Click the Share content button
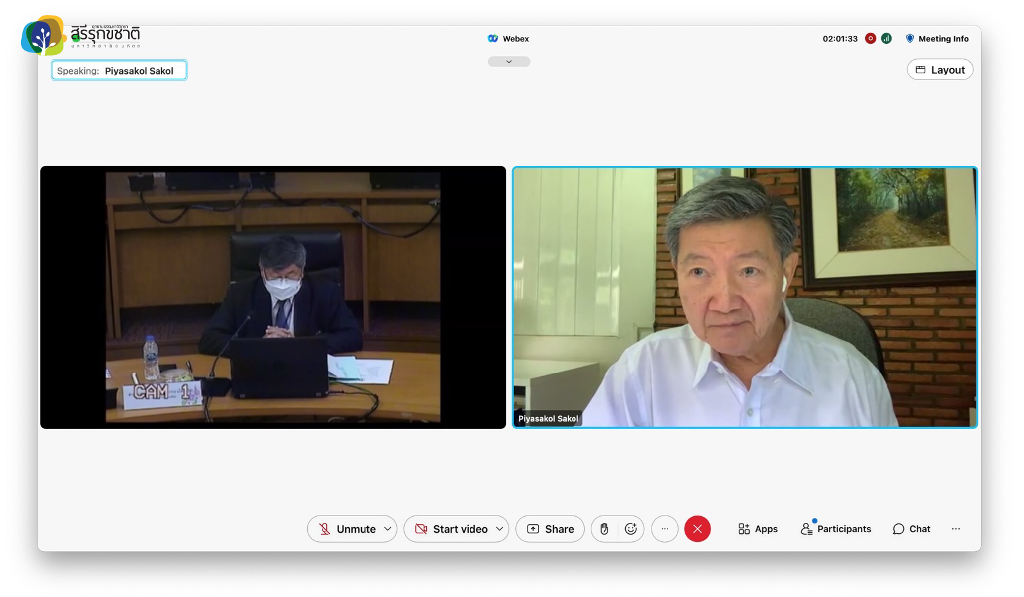Viewport: 1024px width, 597px height. 550,529
